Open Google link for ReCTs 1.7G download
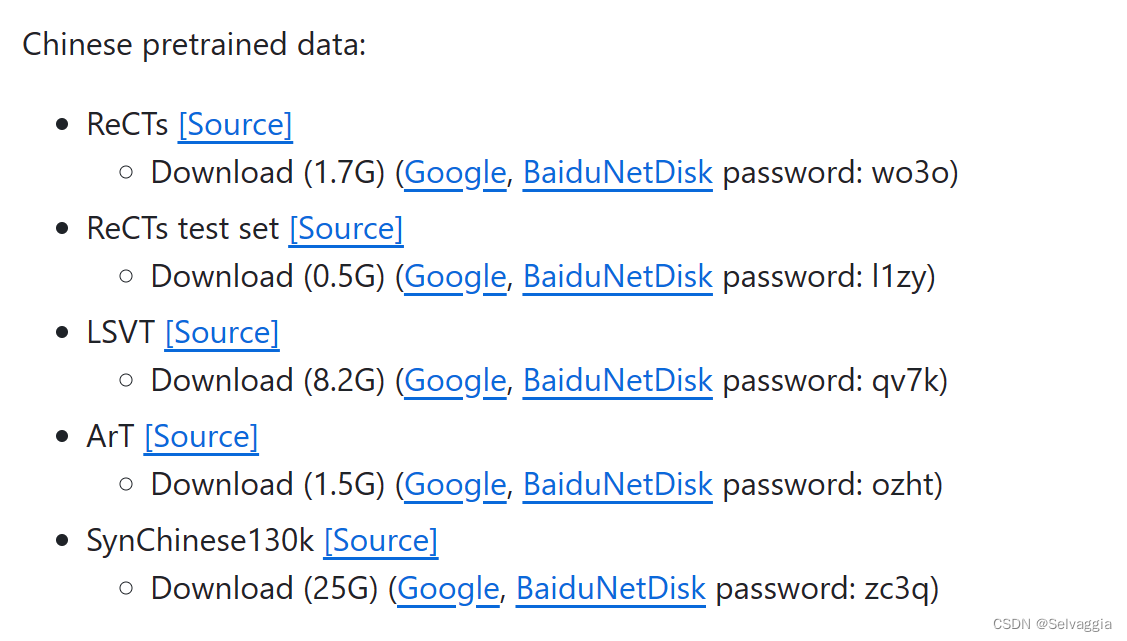This screenshot has height=641, width=1127. coord(455,173)
